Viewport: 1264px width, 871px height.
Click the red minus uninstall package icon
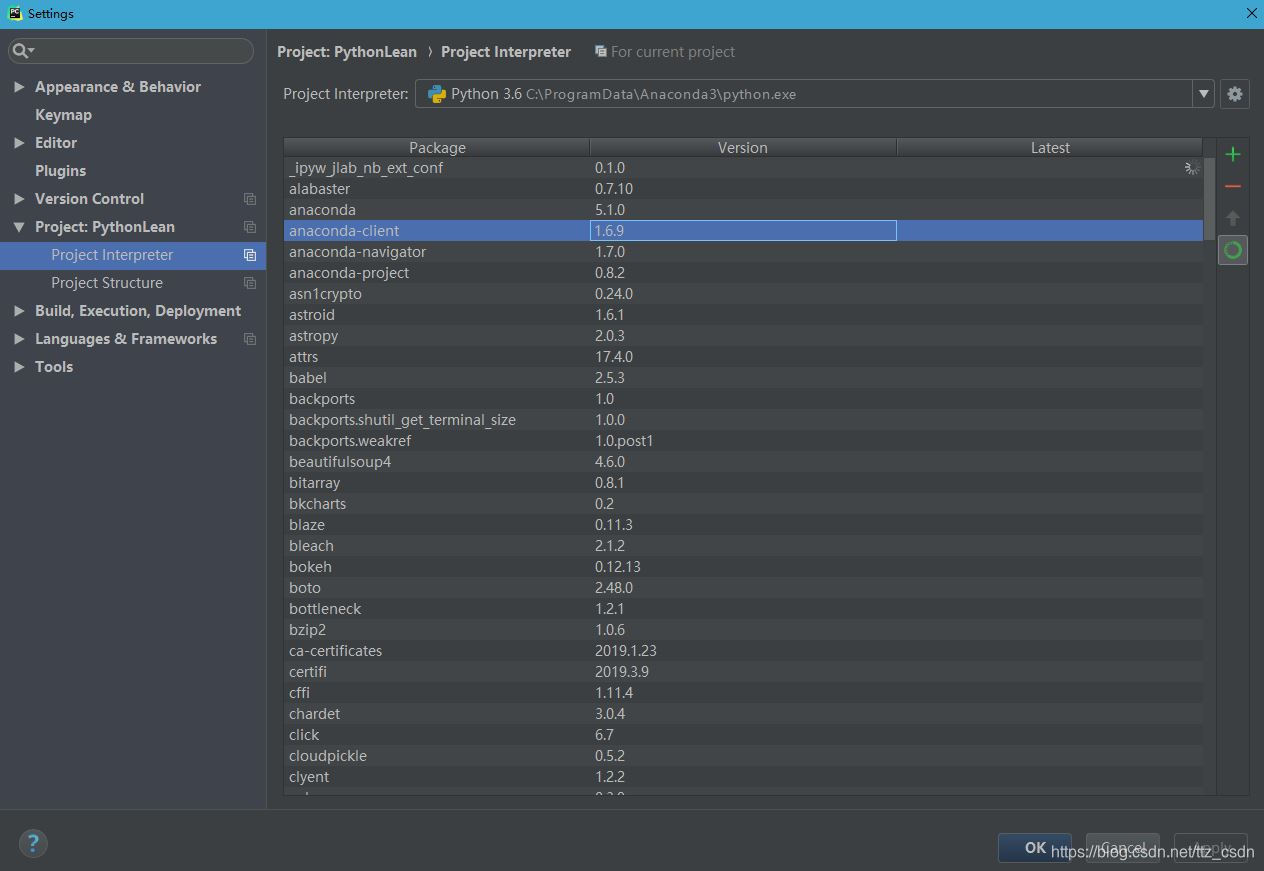point(1233,186)
